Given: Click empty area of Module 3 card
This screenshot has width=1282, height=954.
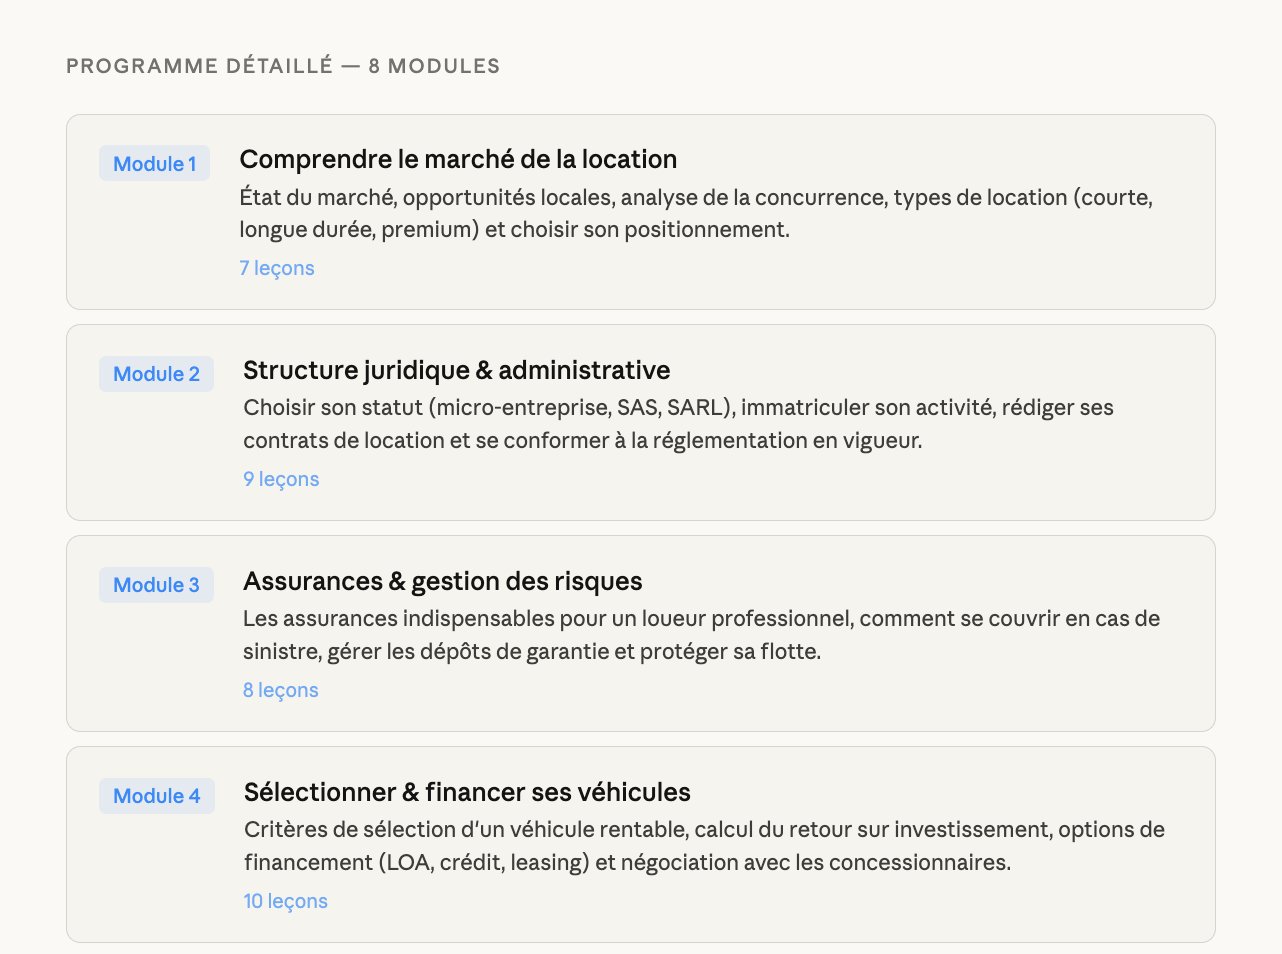Looking at the screenshot, I should tap(800, 694).
